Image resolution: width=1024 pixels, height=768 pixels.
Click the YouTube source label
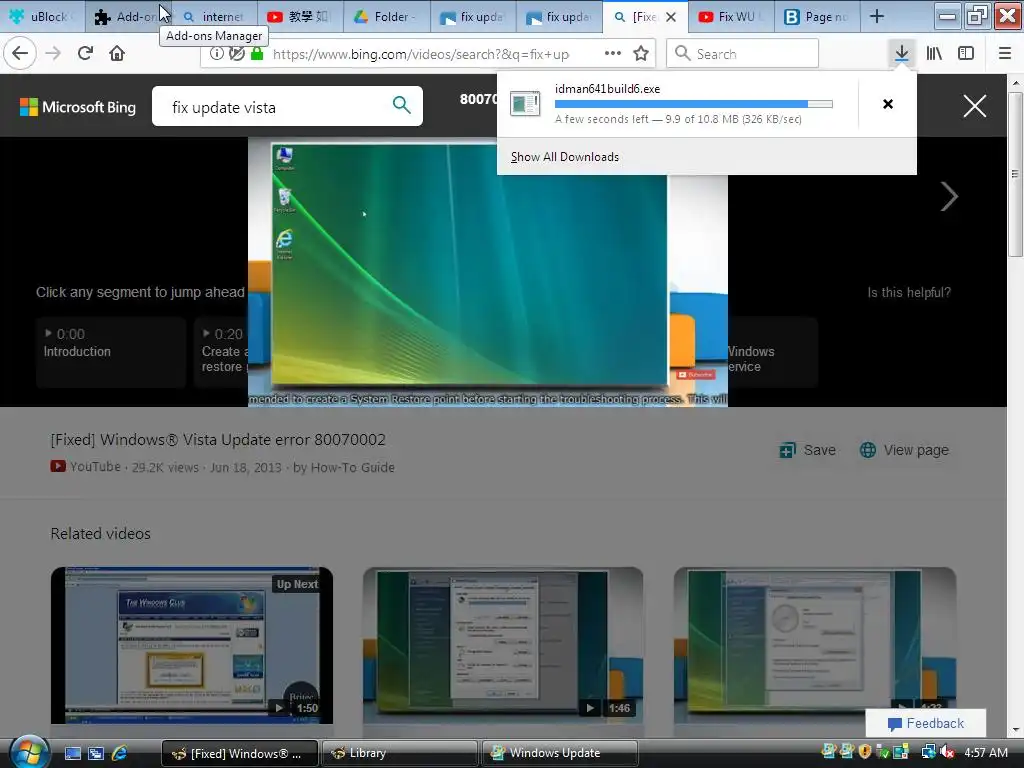click(86, 466)
